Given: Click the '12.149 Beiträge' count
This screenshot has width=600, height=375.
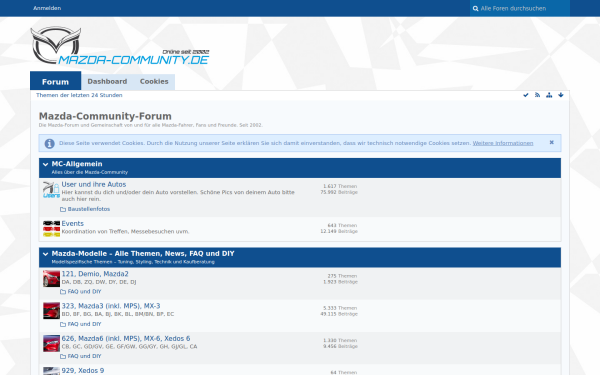Looking at the screenshot, I should click(x=339, y=231).
